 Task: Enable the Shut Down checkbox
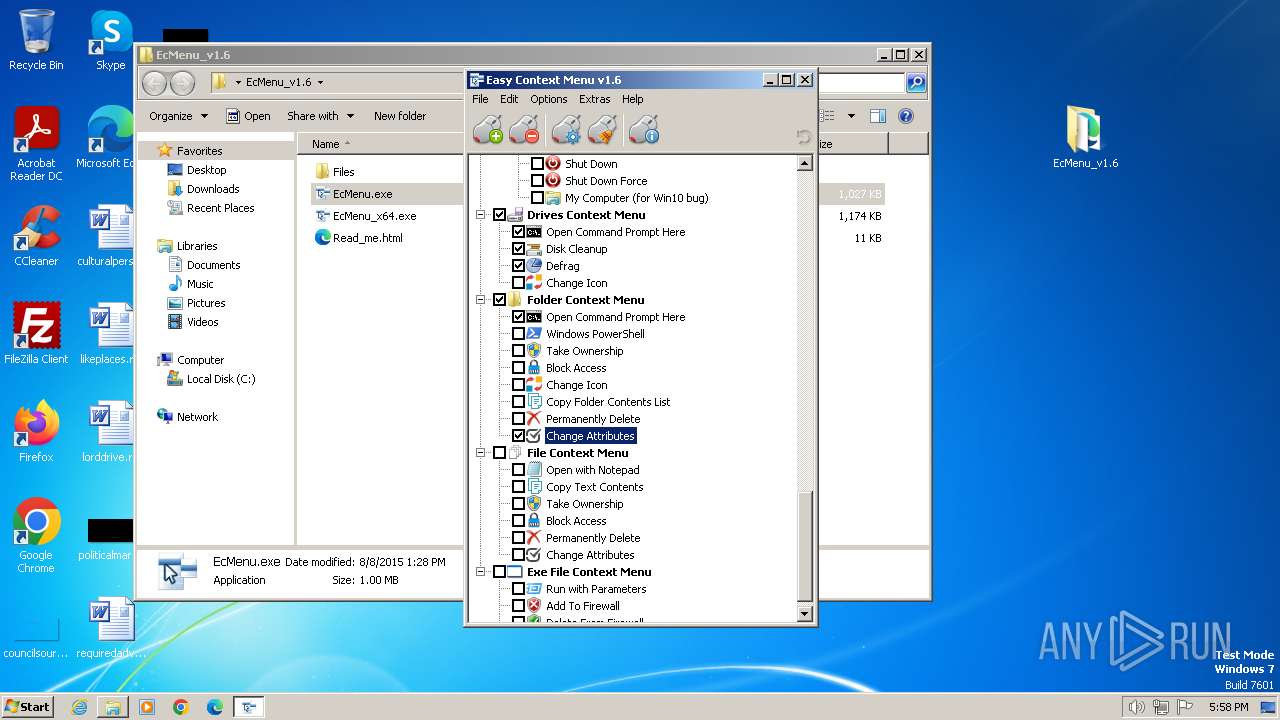537,164
